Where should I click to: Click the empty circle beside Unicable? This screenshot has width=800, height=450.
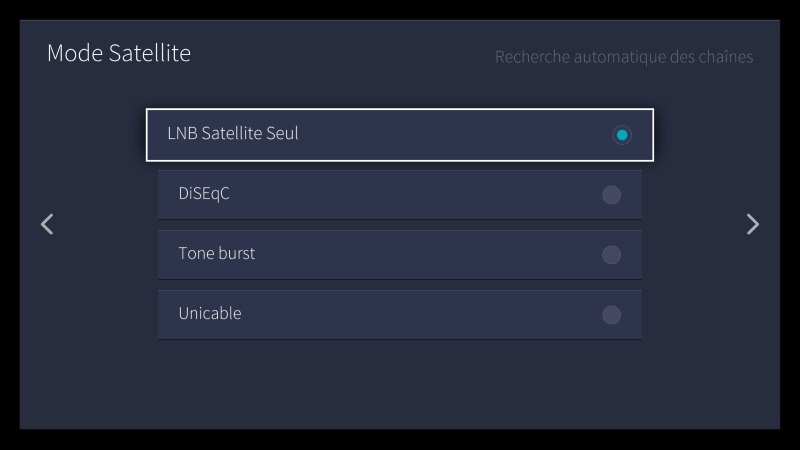[x=611, y=315]
